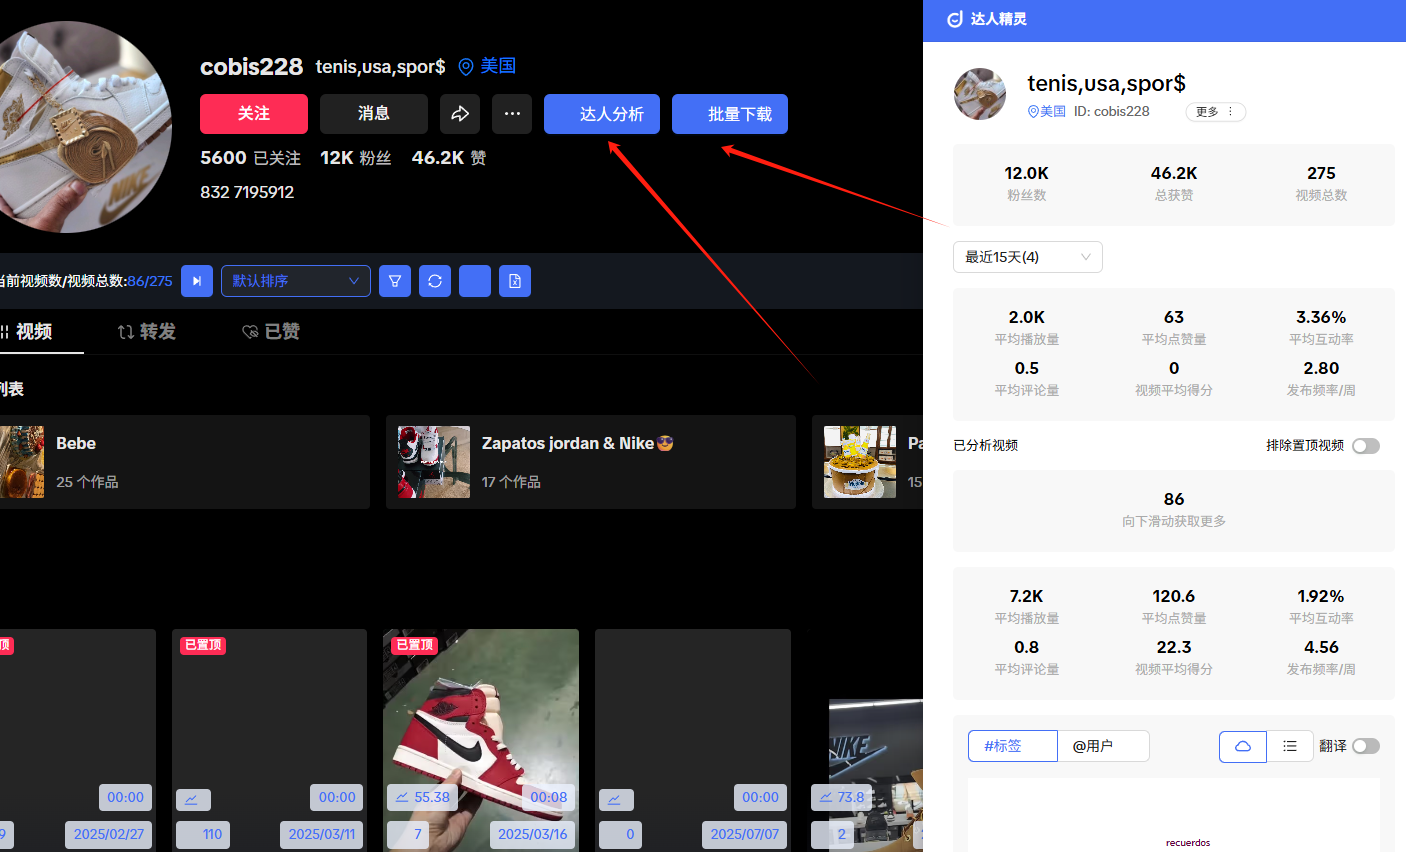Click the skip-to-end icon in toolbar
Viewport: 1406px width, 852px height.
(197, 281)
